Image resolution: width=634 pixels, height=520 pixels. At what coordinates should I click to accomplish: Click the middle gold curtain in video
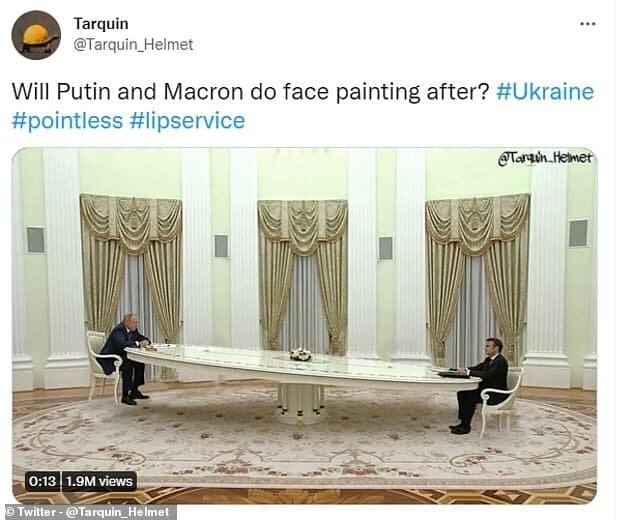tap(302, 277)
